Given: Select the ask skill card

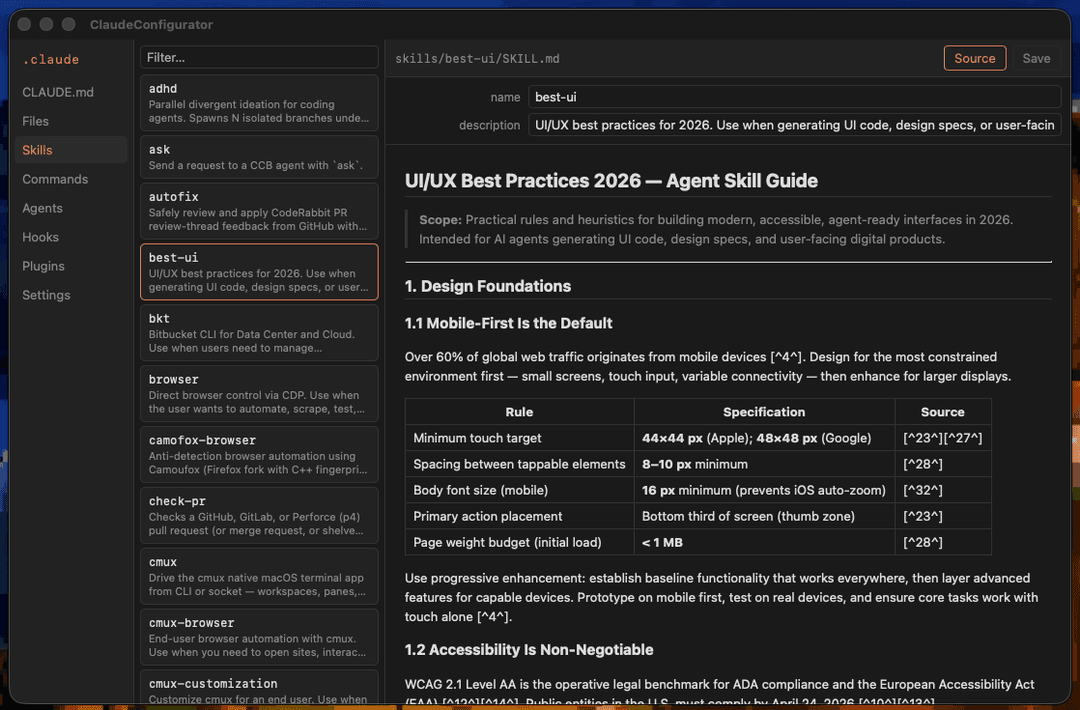Looking at the screenshot, I should [259, 157].
